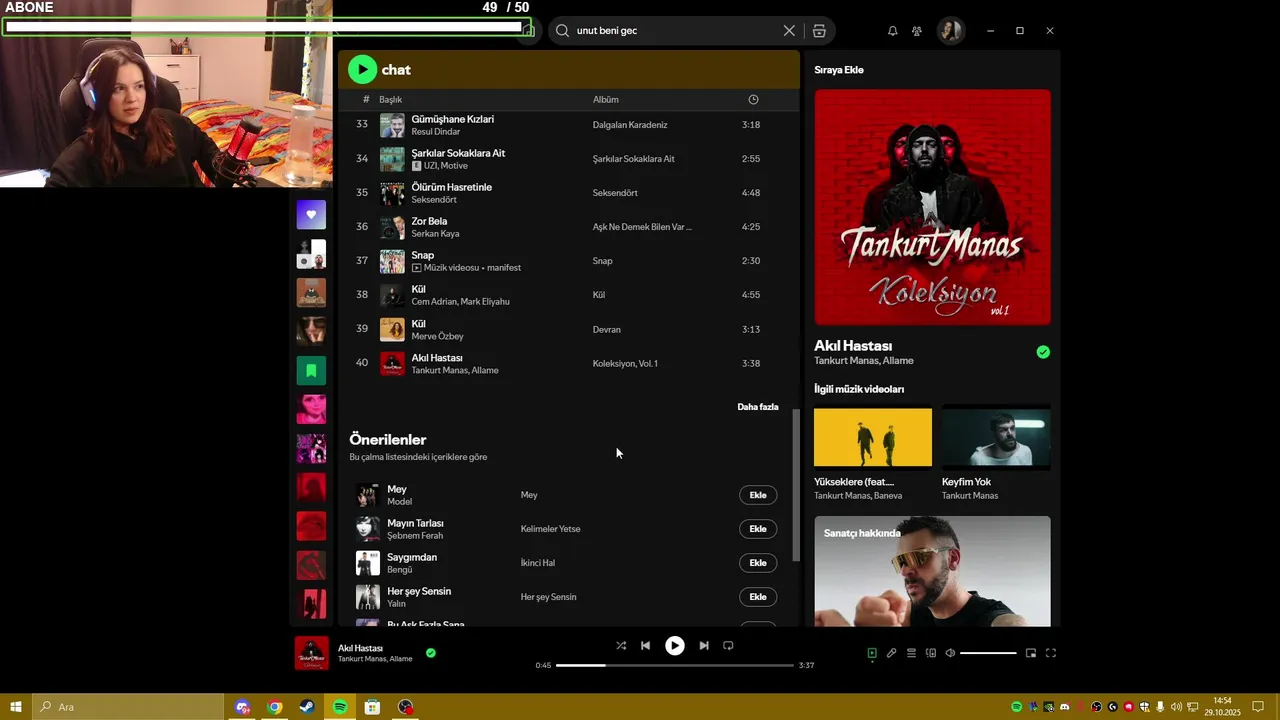
Task: Toggle repeat mode
Action: [728, 646]
